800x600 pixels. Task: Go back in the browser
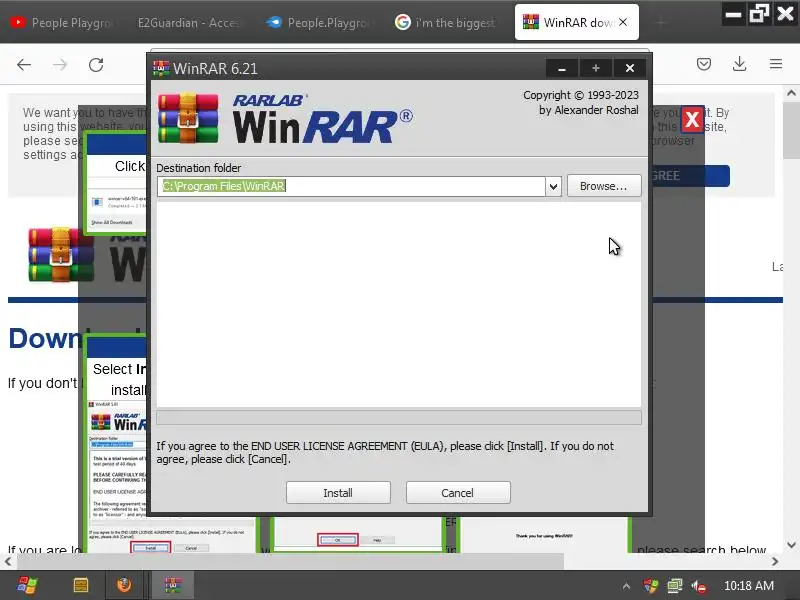click(24, 65)
